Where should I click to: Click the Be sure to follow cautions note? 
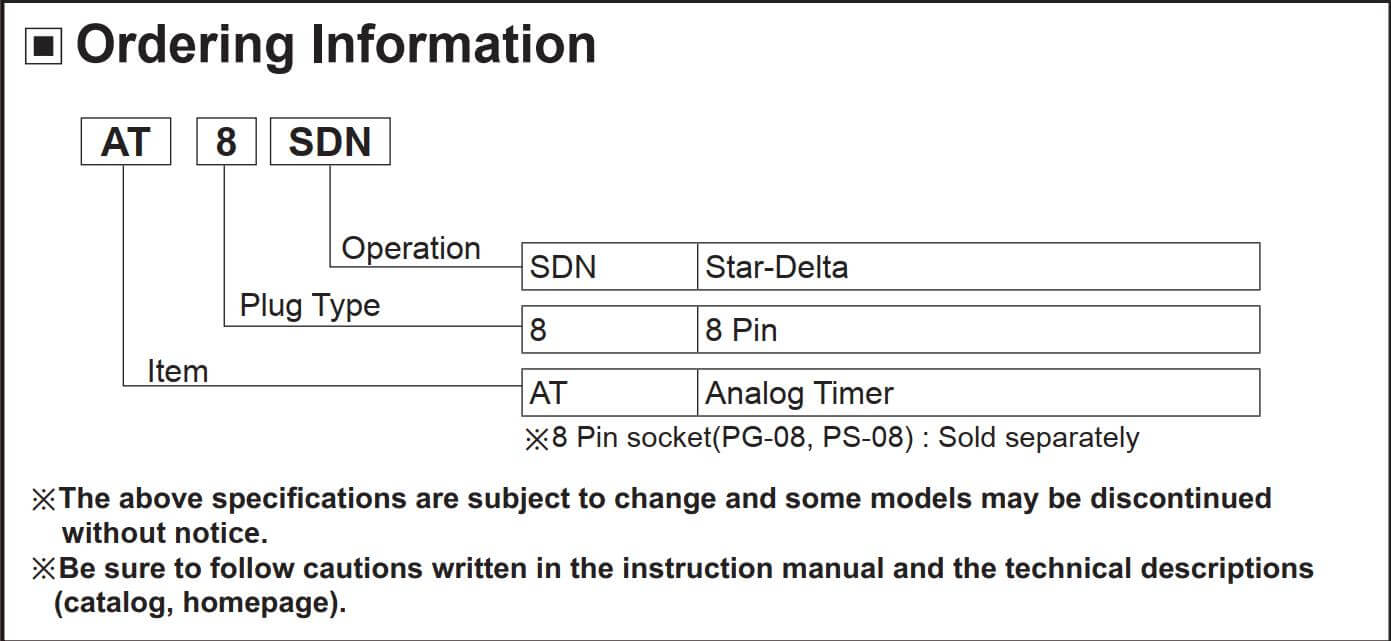(673, 586)
